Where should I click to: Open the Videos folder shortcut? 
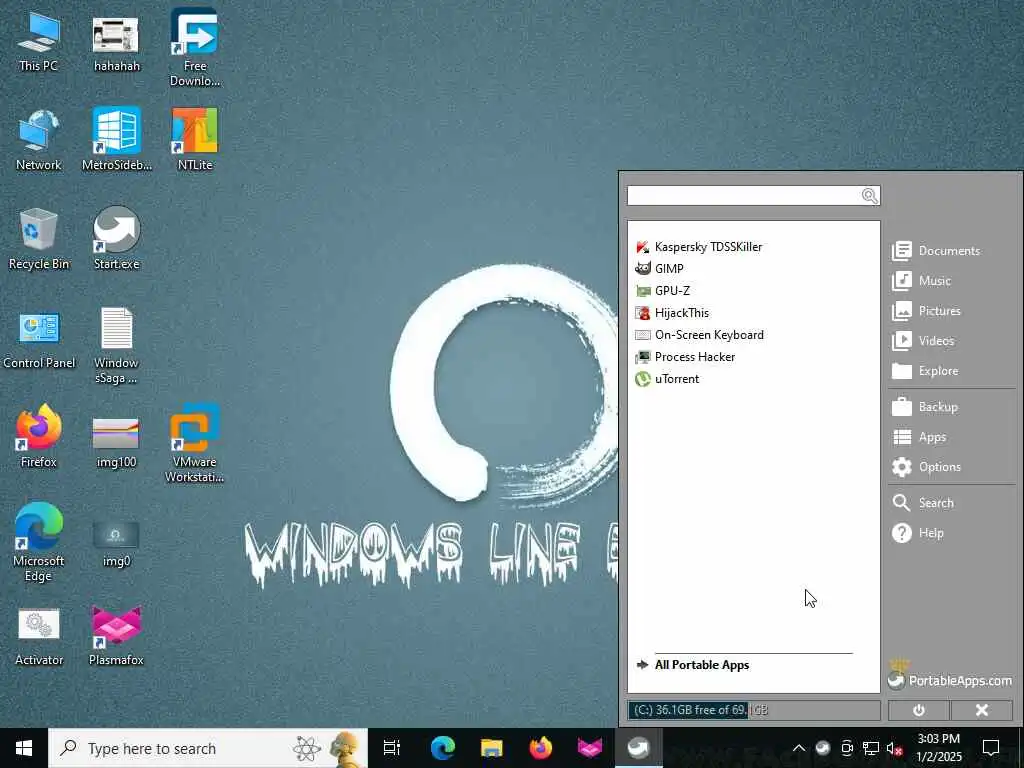pyautogui.click(x=923, y=341)
